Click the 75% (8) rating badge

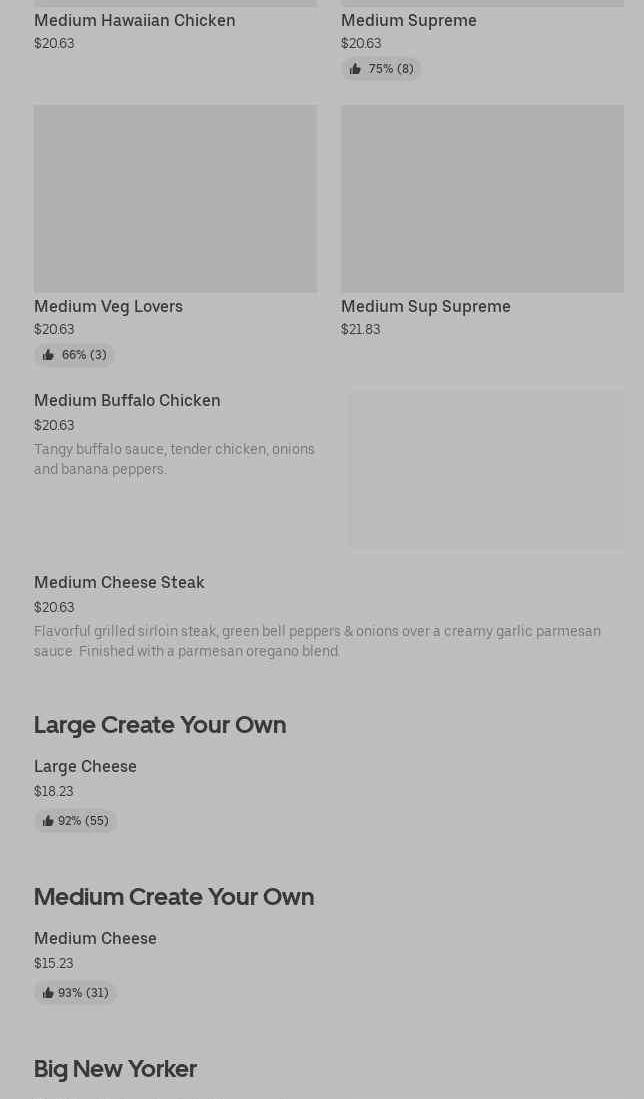(382, 69)
